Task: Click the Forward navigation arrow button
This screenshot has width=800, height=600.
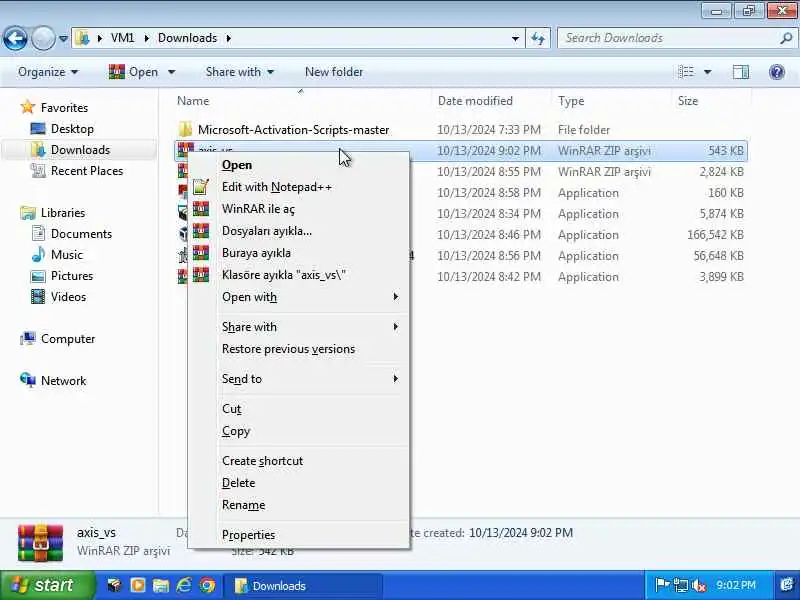Action: (x=43, y=38)
